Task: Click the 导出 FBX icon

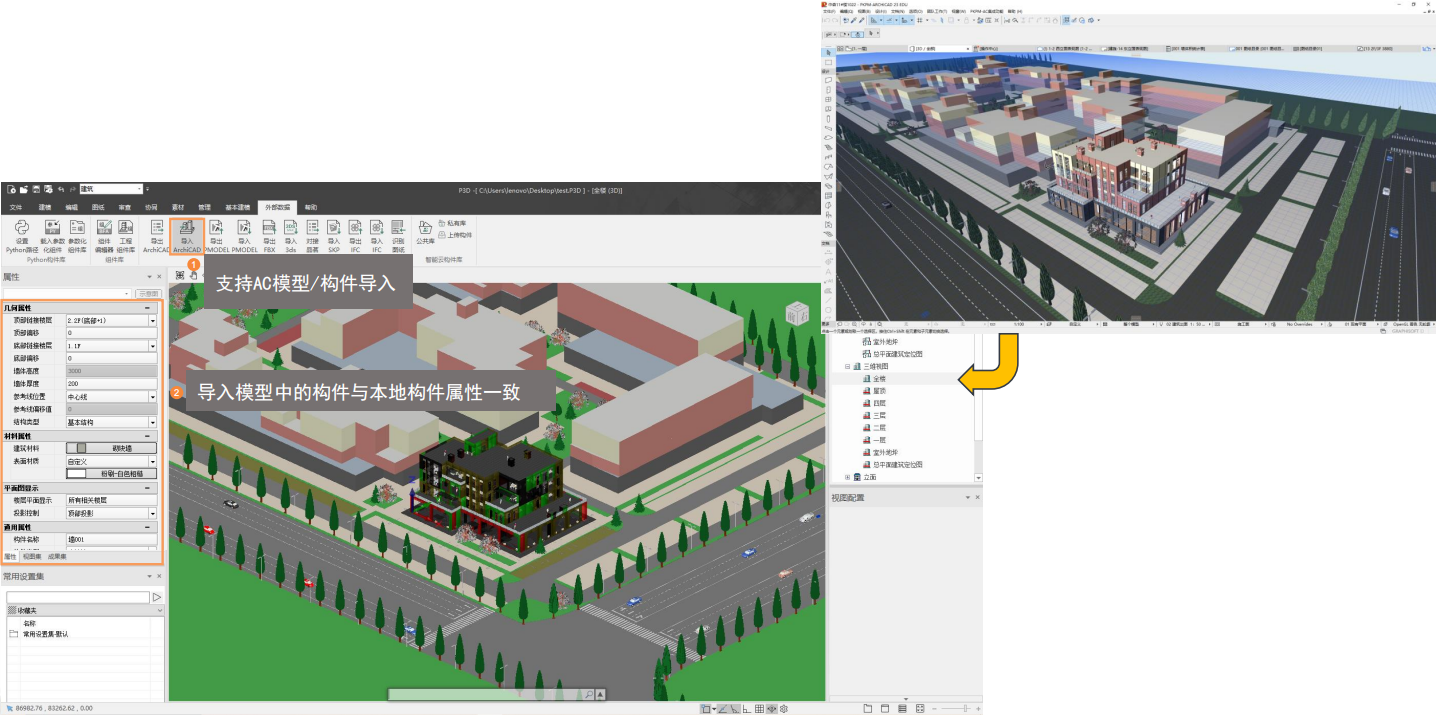Action: point(269,234)
